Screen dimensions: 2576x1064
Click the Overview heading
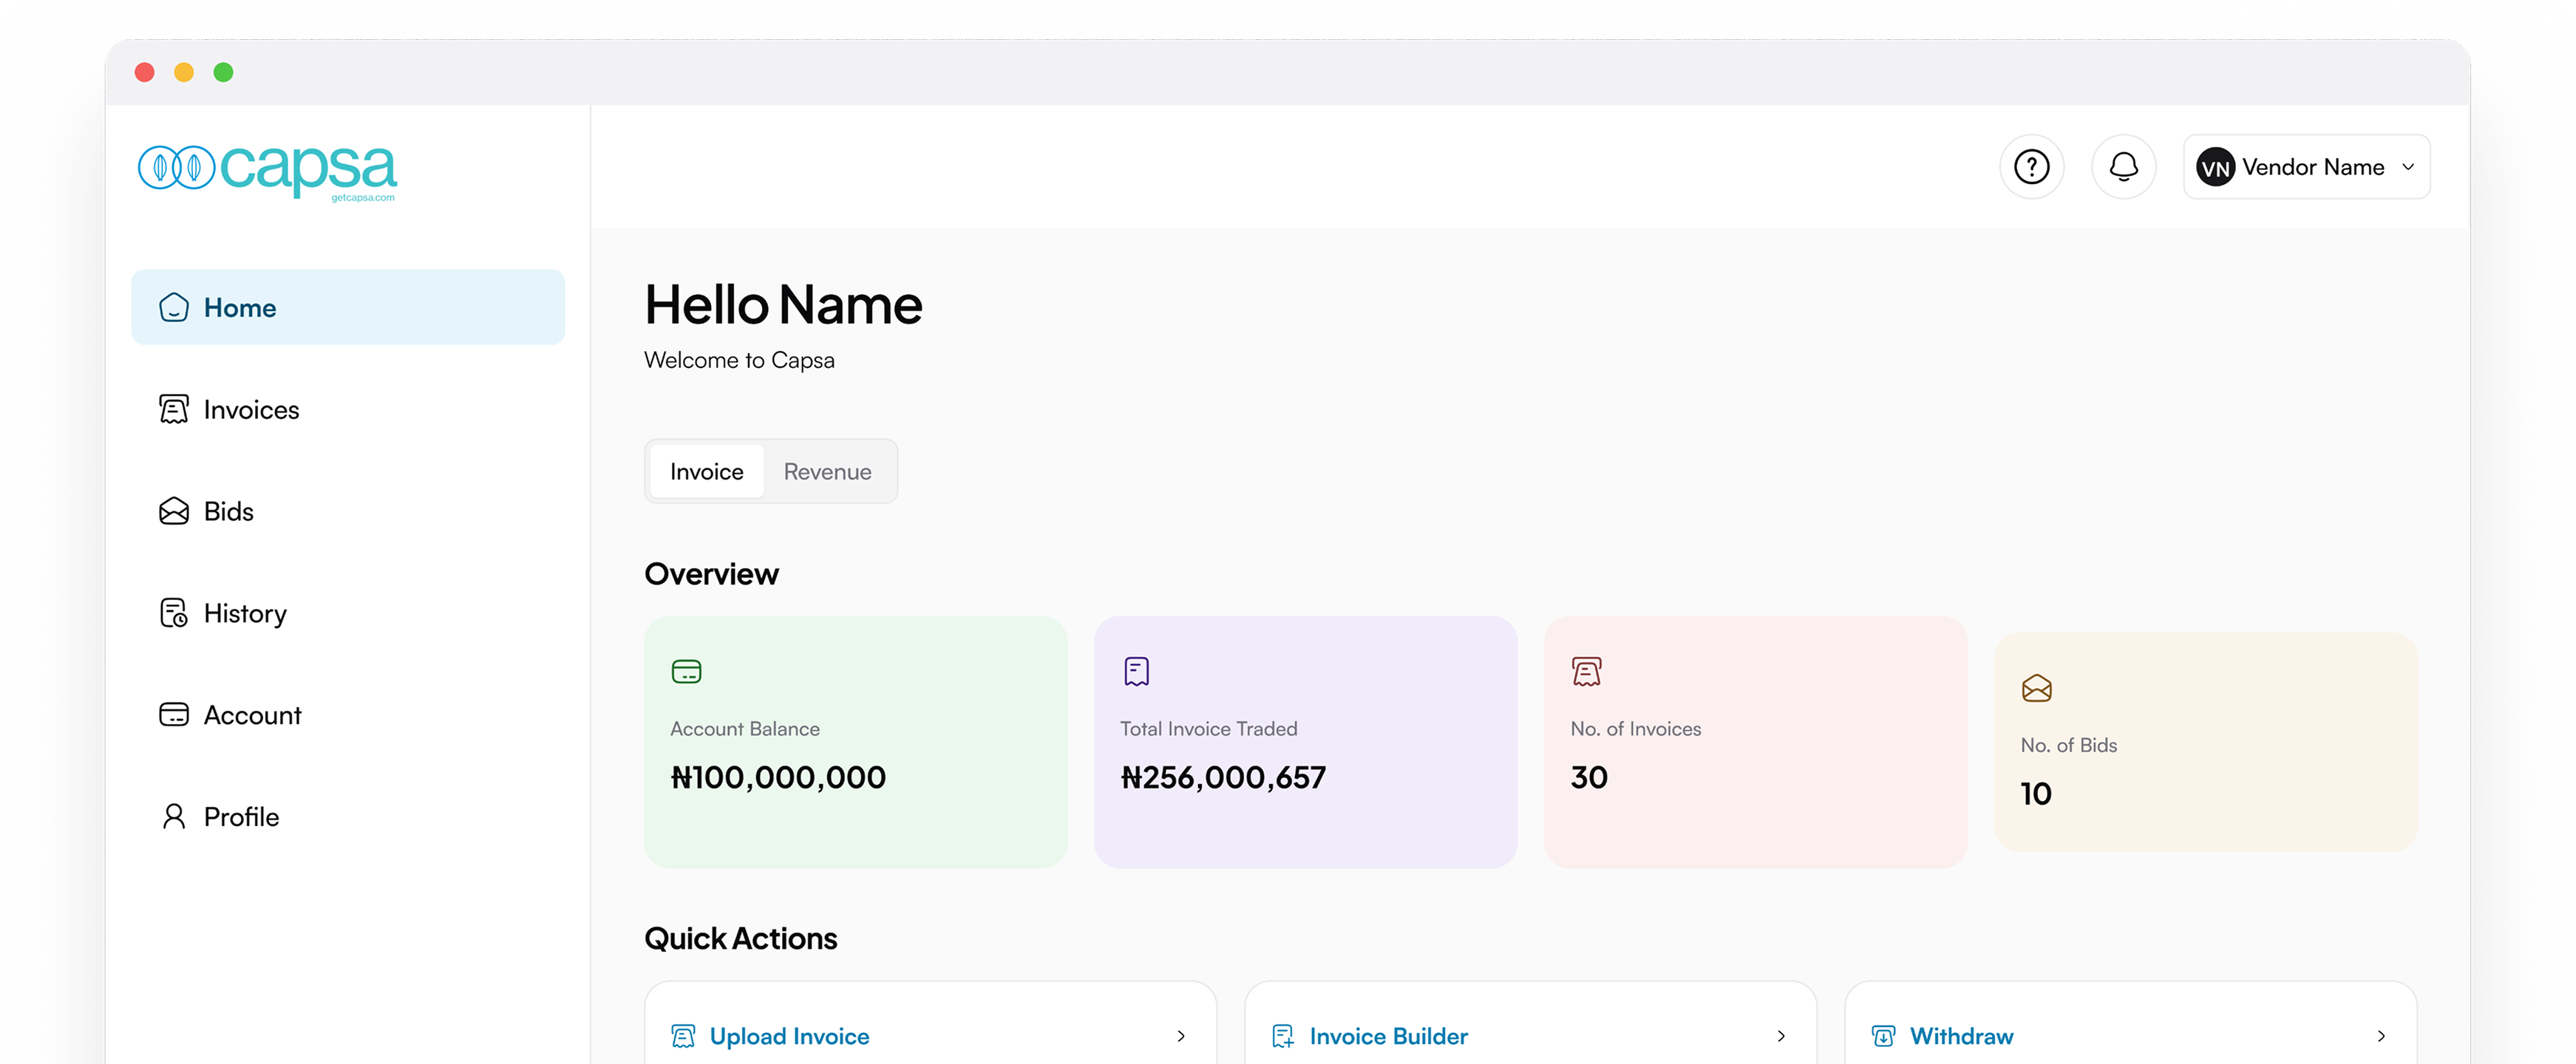(x=711, y=574)
